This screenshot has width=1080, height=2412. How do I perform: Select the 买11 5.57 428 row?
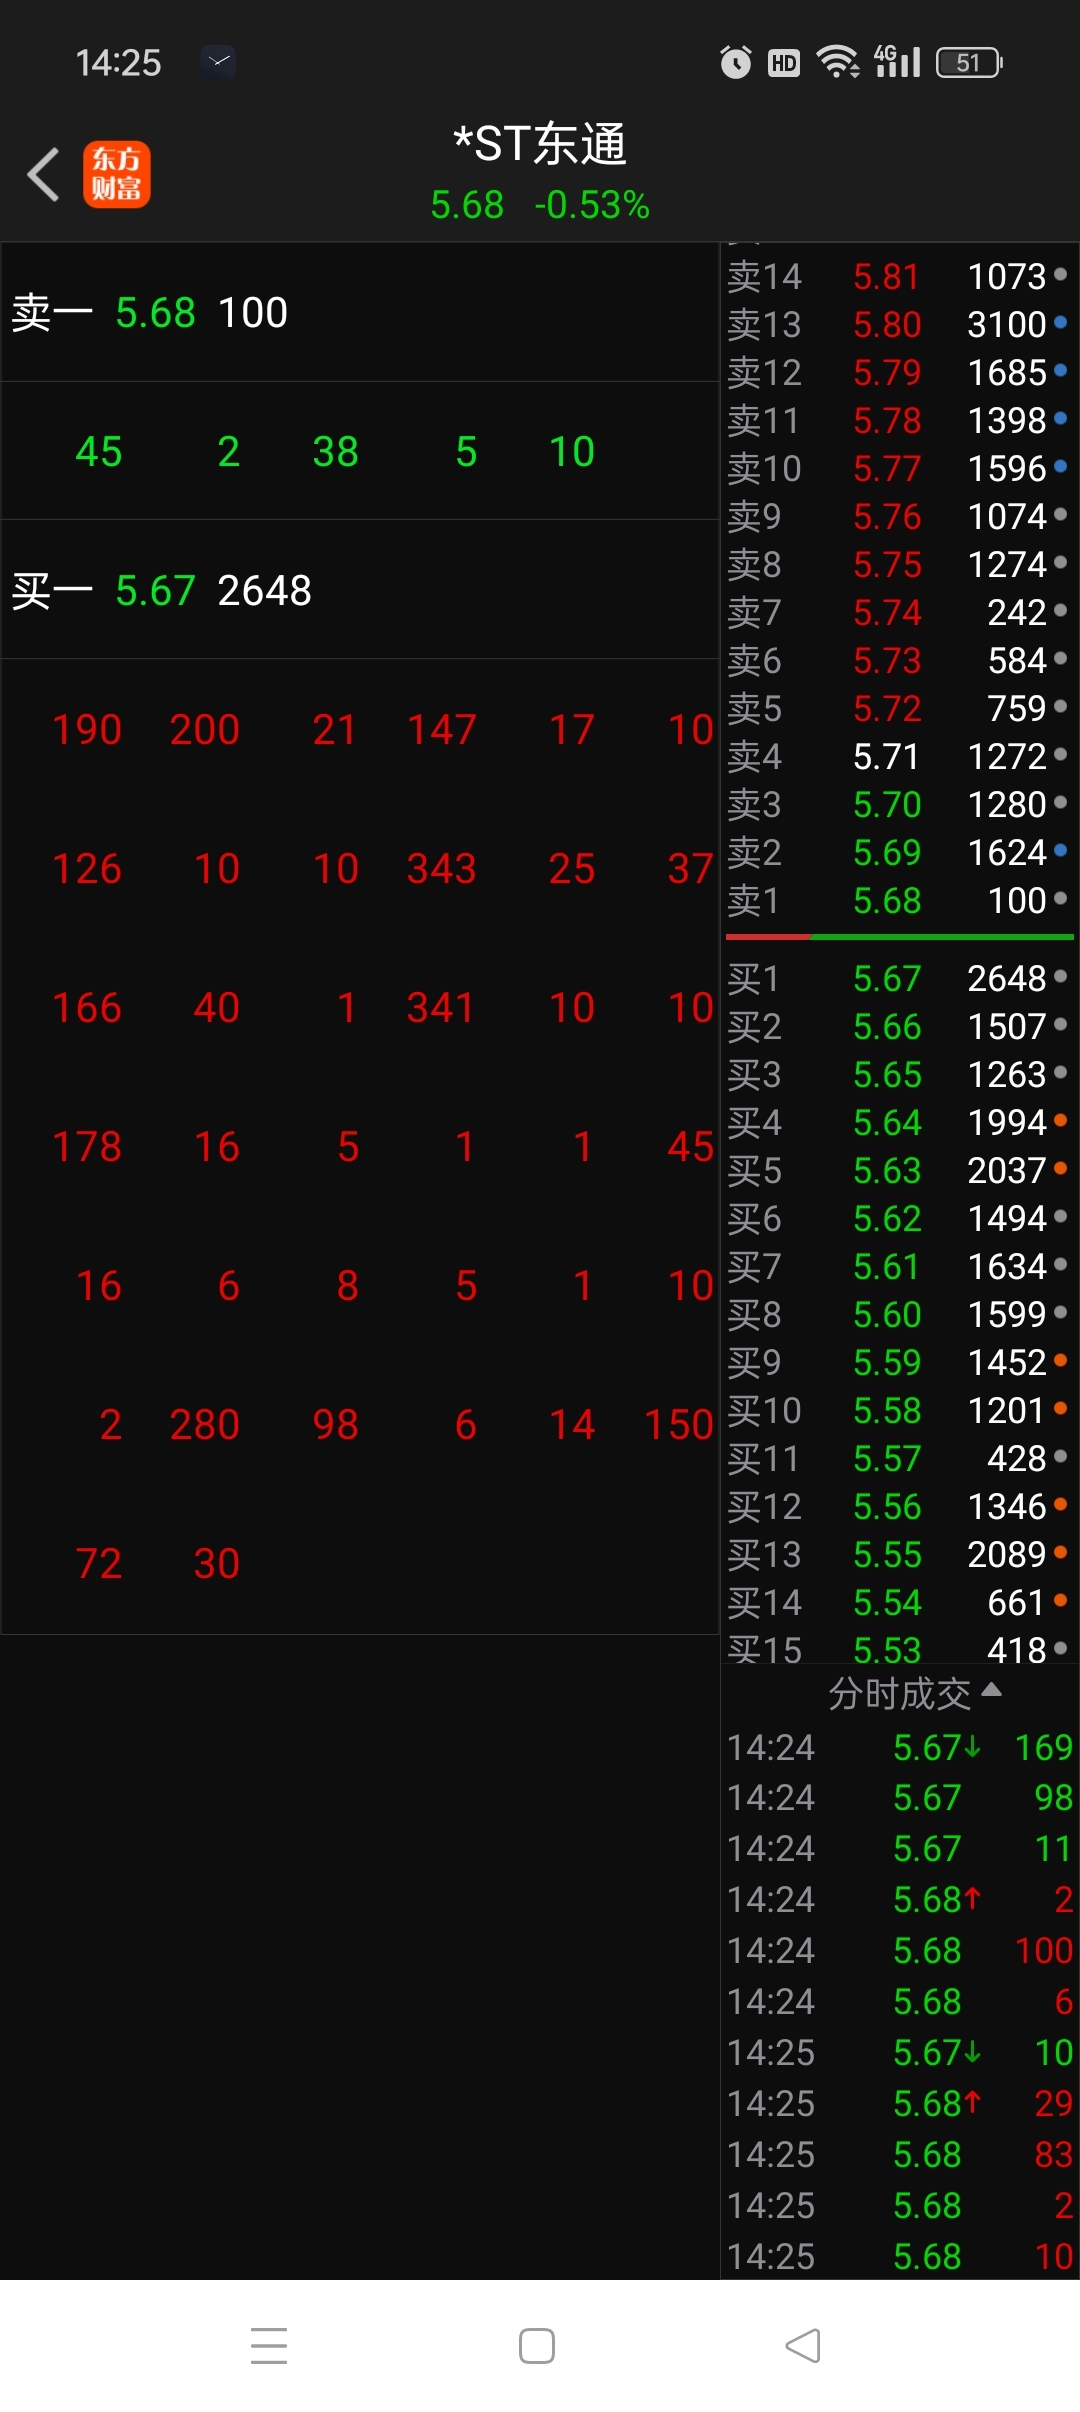[x=898, y=1458]
